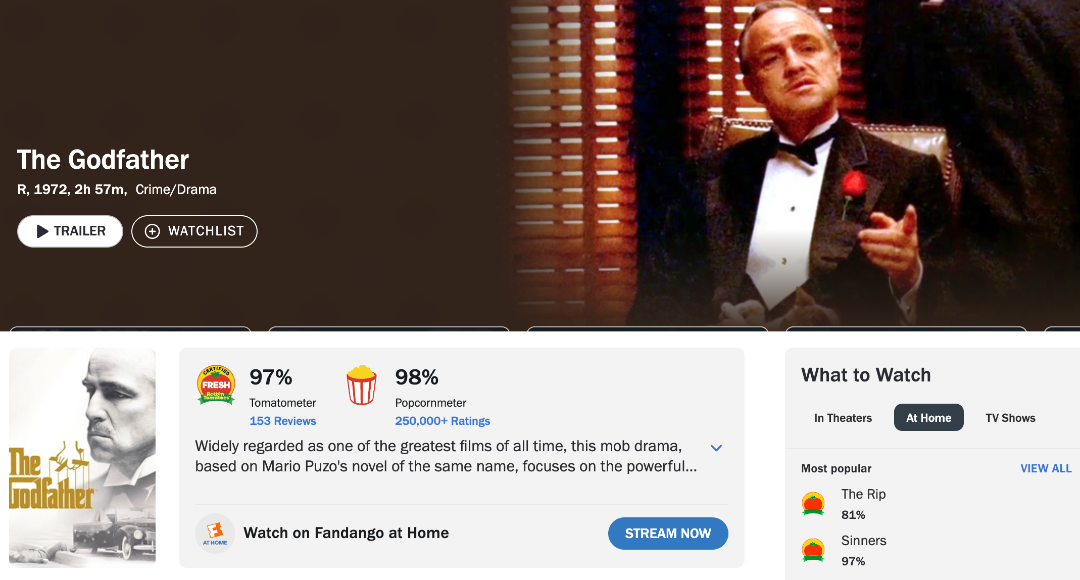Click the 97% Tomatometer score

tap(271, 377)
